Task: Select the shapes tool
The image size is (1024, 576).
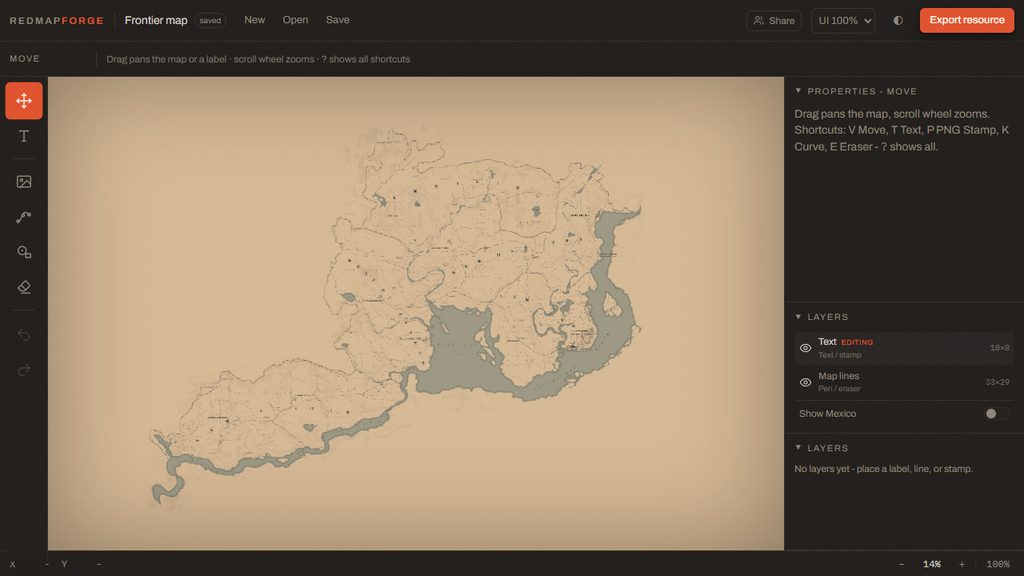Action: coord(24,252)
